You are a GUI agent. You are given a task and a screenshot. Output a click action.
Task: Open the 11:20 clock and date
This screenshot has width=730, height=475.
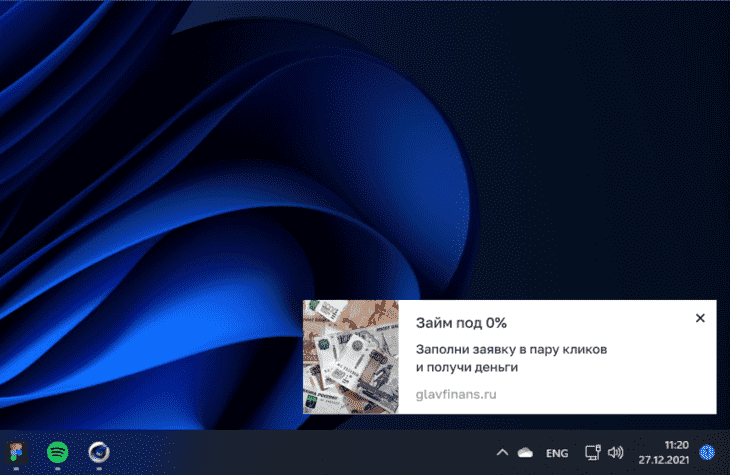click(x=664, y=452)
